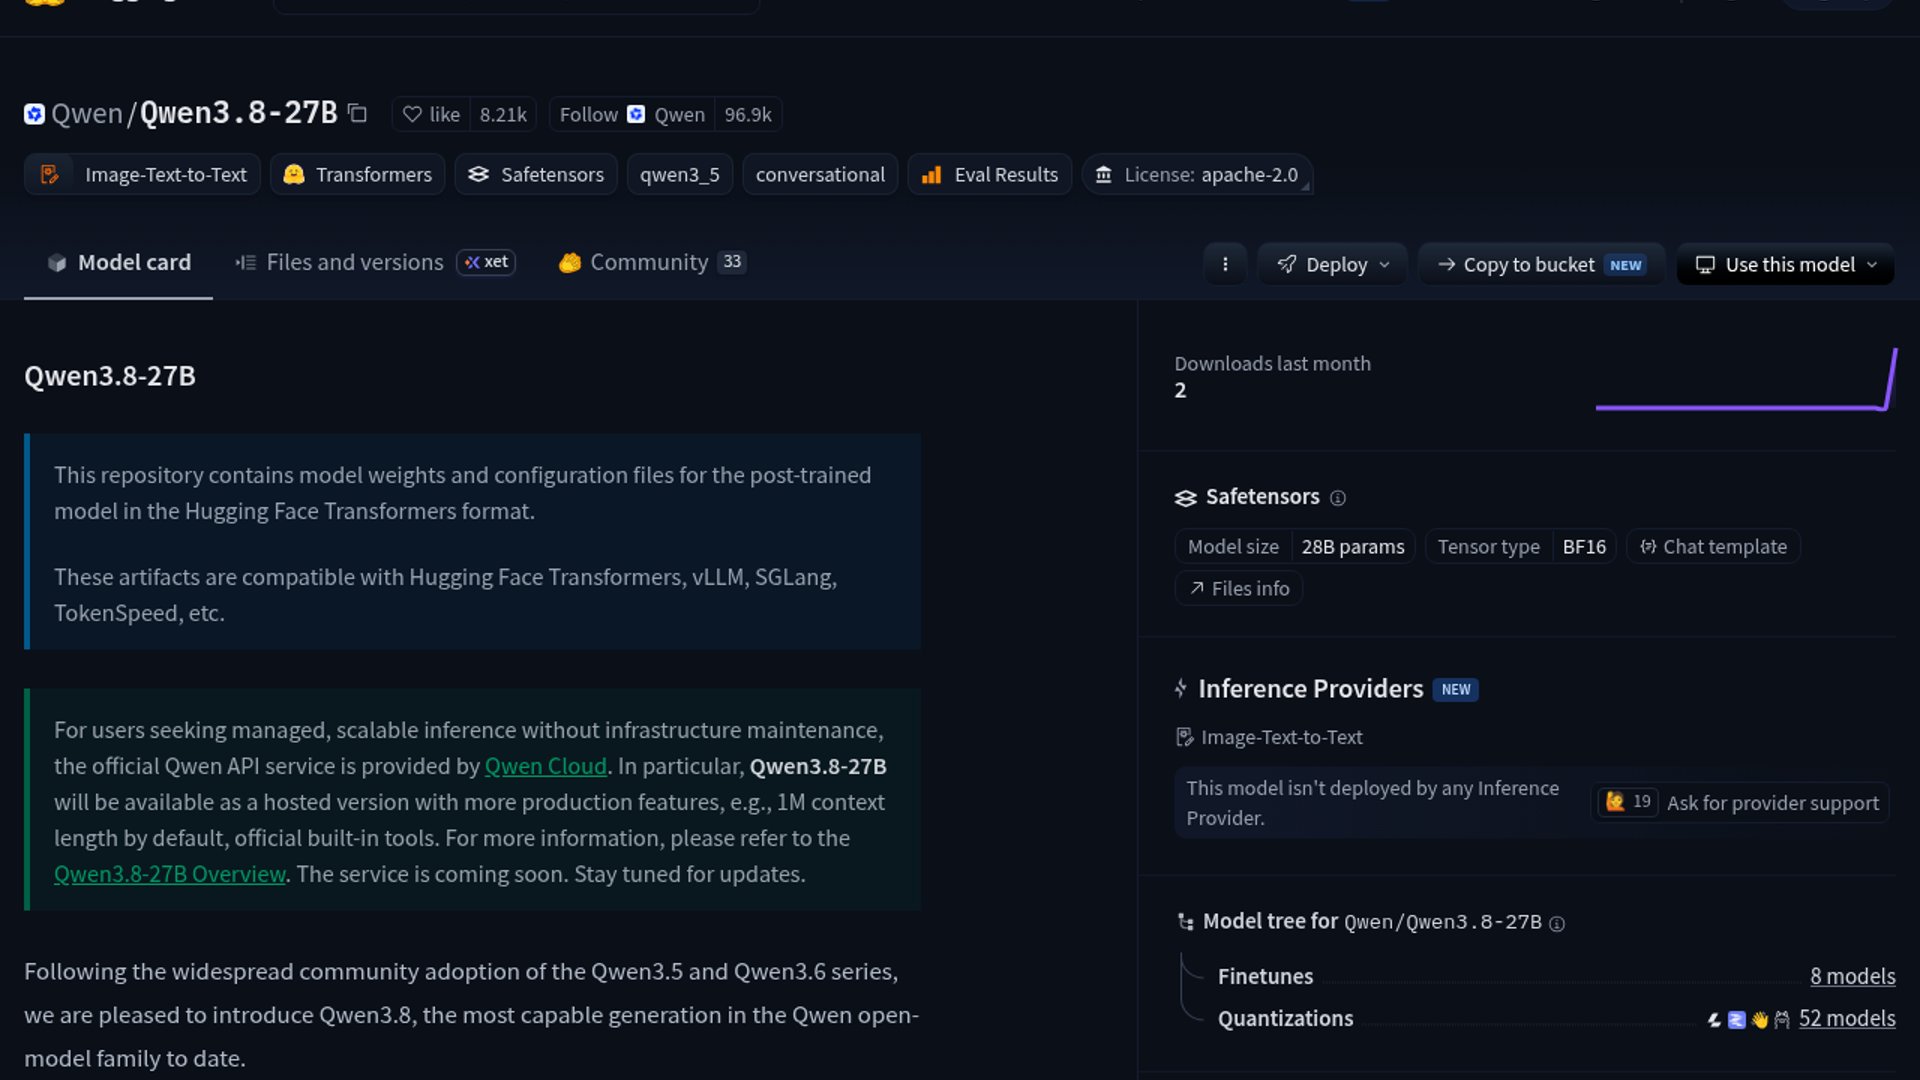Click the Model size 28B params badge
The width and height of the screenshot is (1920, 1080).
(x=1295, y=547)
